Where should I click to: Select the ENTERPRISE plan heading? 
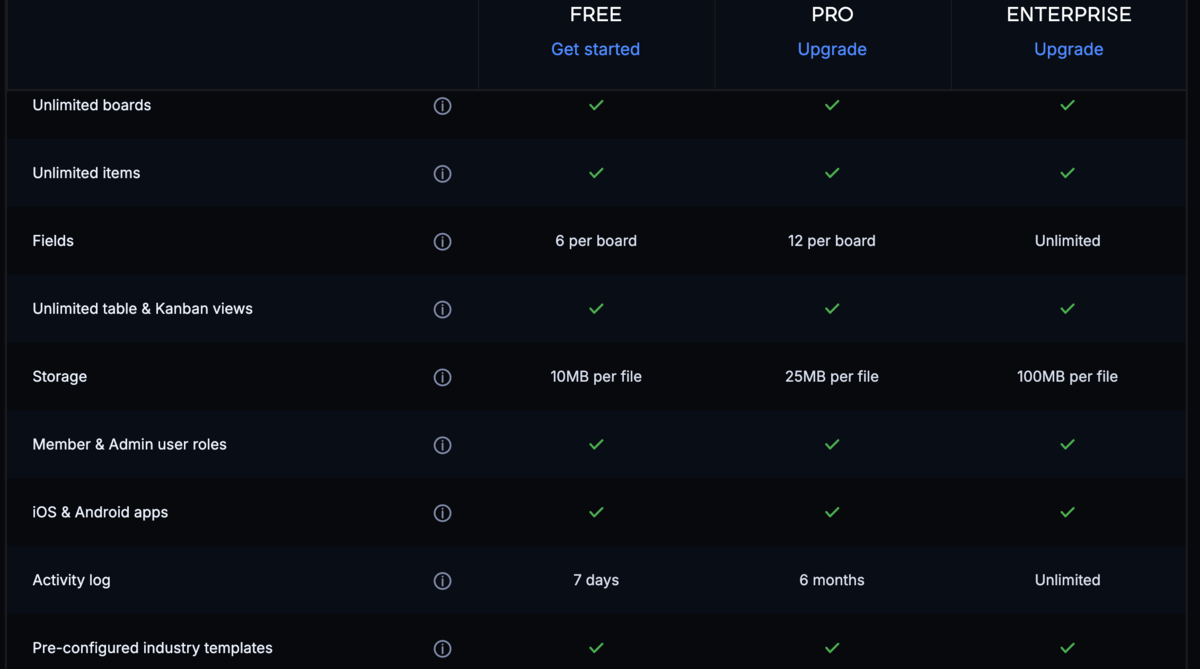[1068, 15]
